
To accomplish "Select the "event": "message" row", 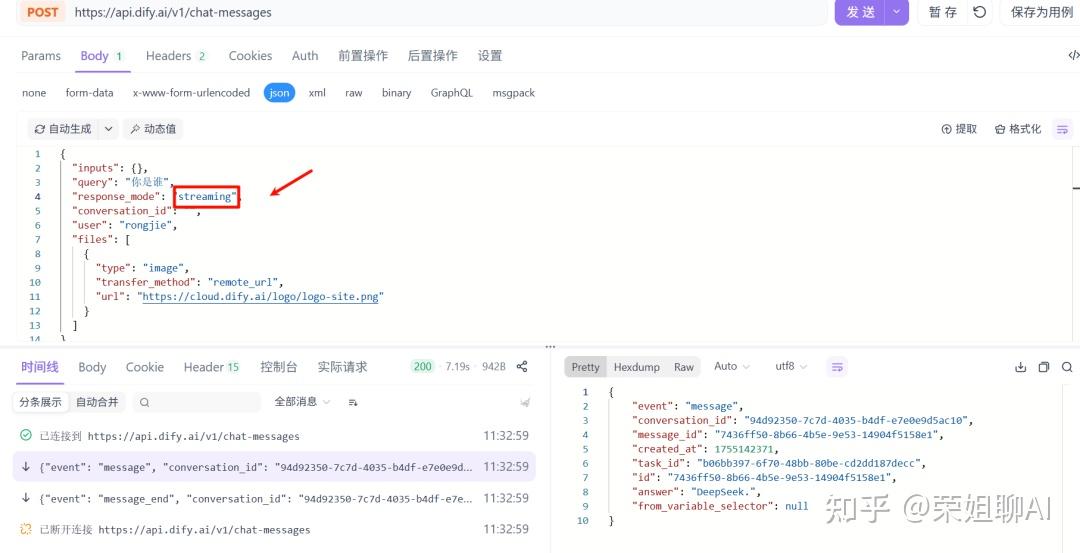I will pos(274,467).
